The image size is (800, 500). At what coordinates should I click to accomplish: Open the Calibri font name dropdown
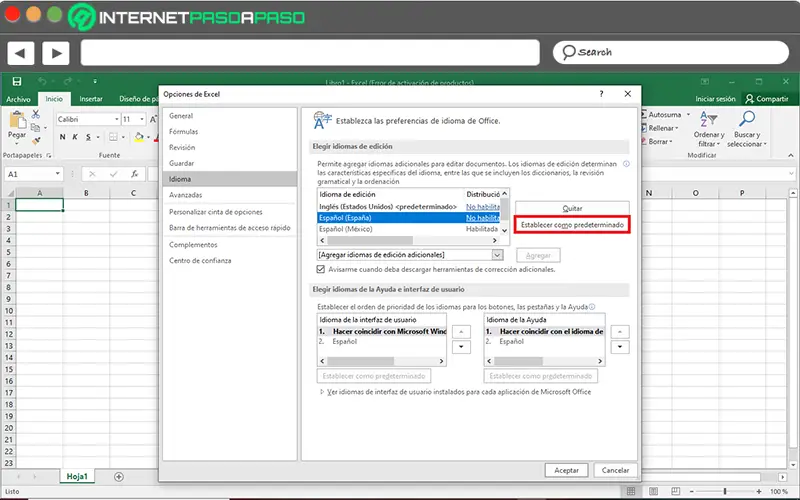(117, 119)
